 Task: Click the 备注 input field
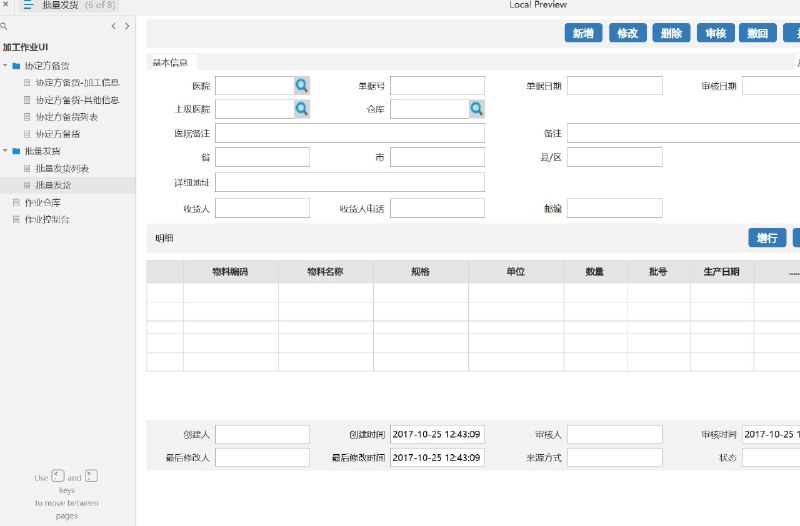(684, 133)
